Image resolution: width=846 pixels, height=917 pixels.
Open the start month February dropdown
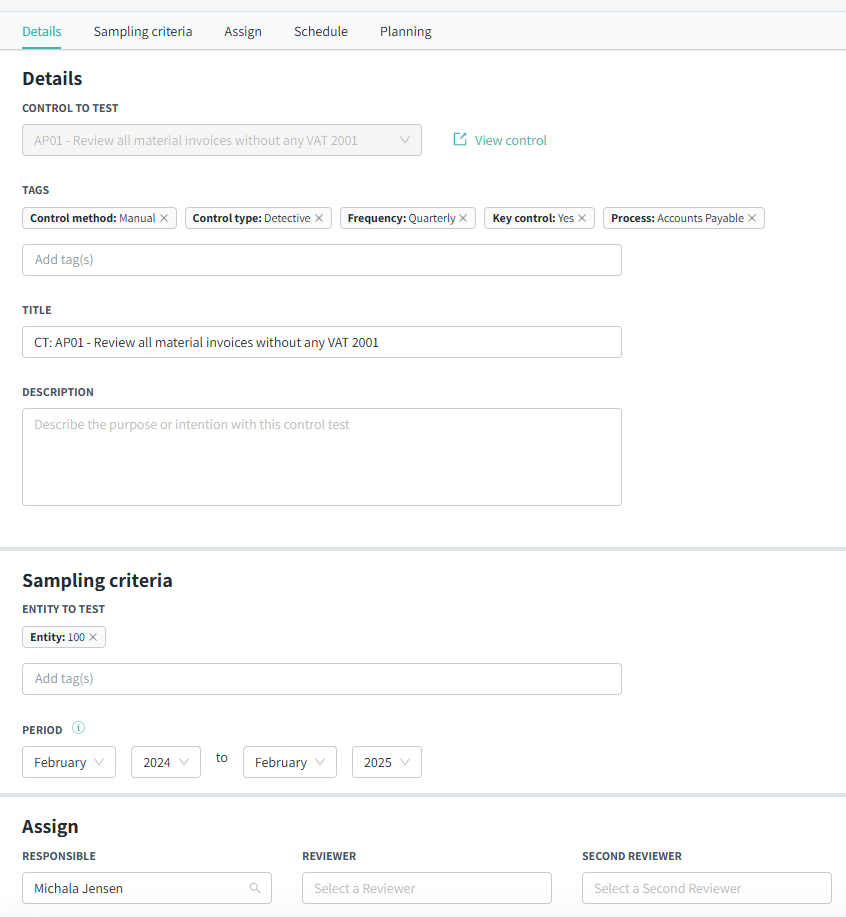coord(69,762)
